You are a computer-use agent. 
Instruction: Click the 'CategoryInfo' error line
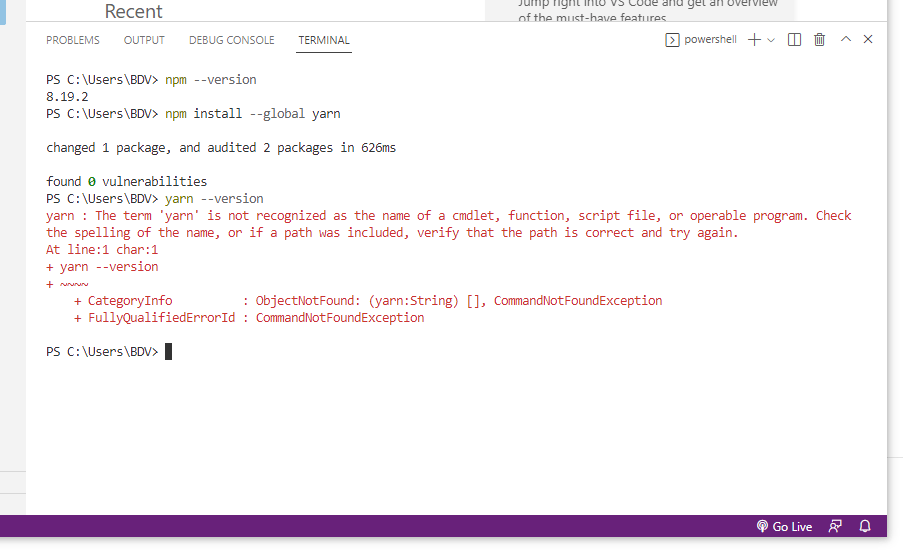coord(368,301)
